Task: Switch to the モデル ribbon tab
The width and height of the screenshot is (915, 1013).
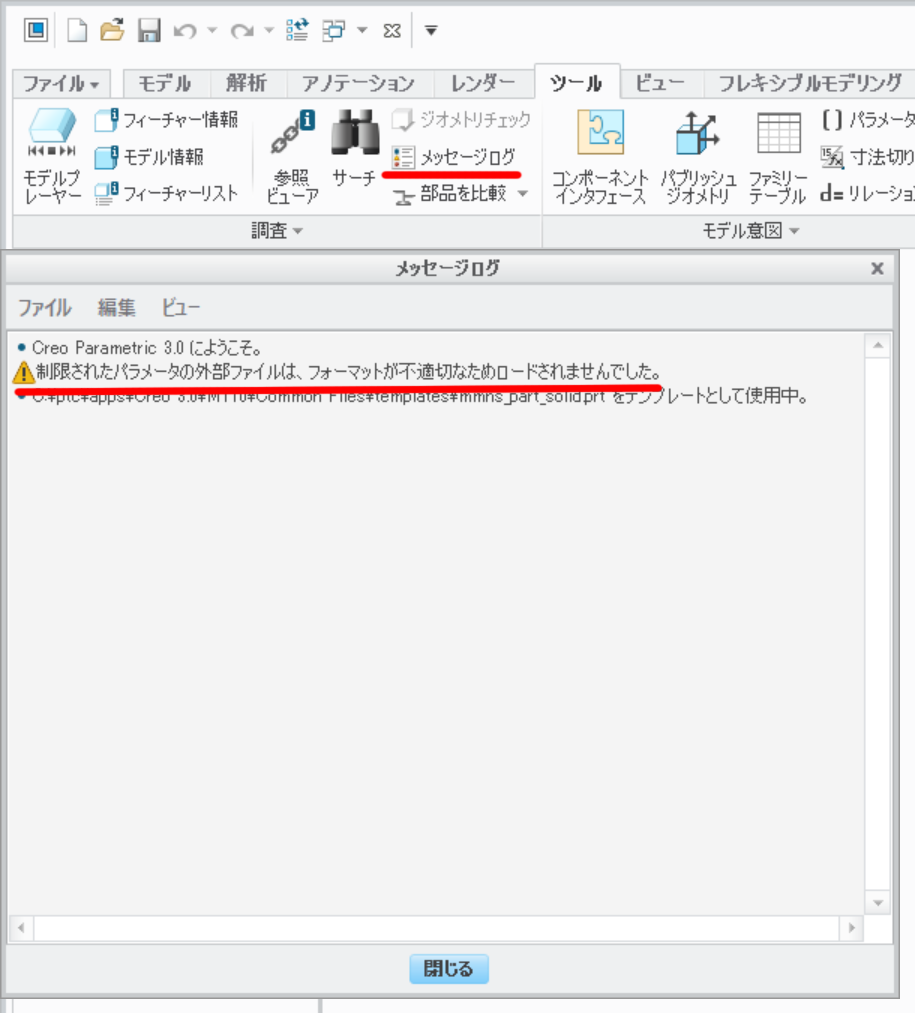Action: [x=165, y=83]
